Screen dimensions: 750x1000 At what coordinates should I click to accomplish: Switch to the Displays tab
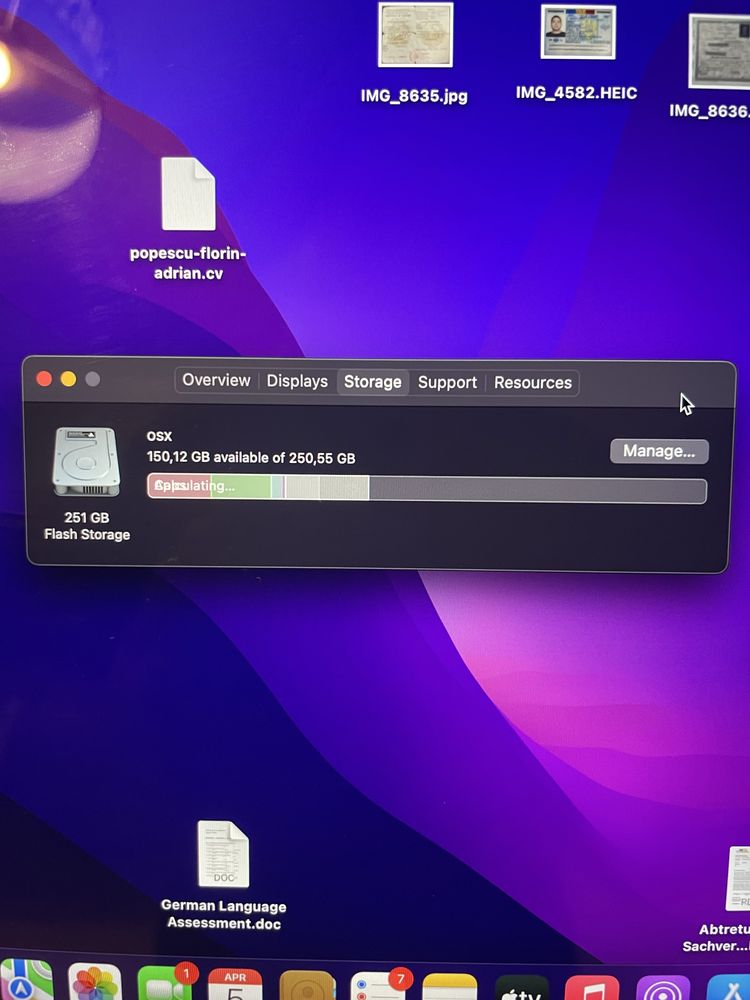point(297,381)
